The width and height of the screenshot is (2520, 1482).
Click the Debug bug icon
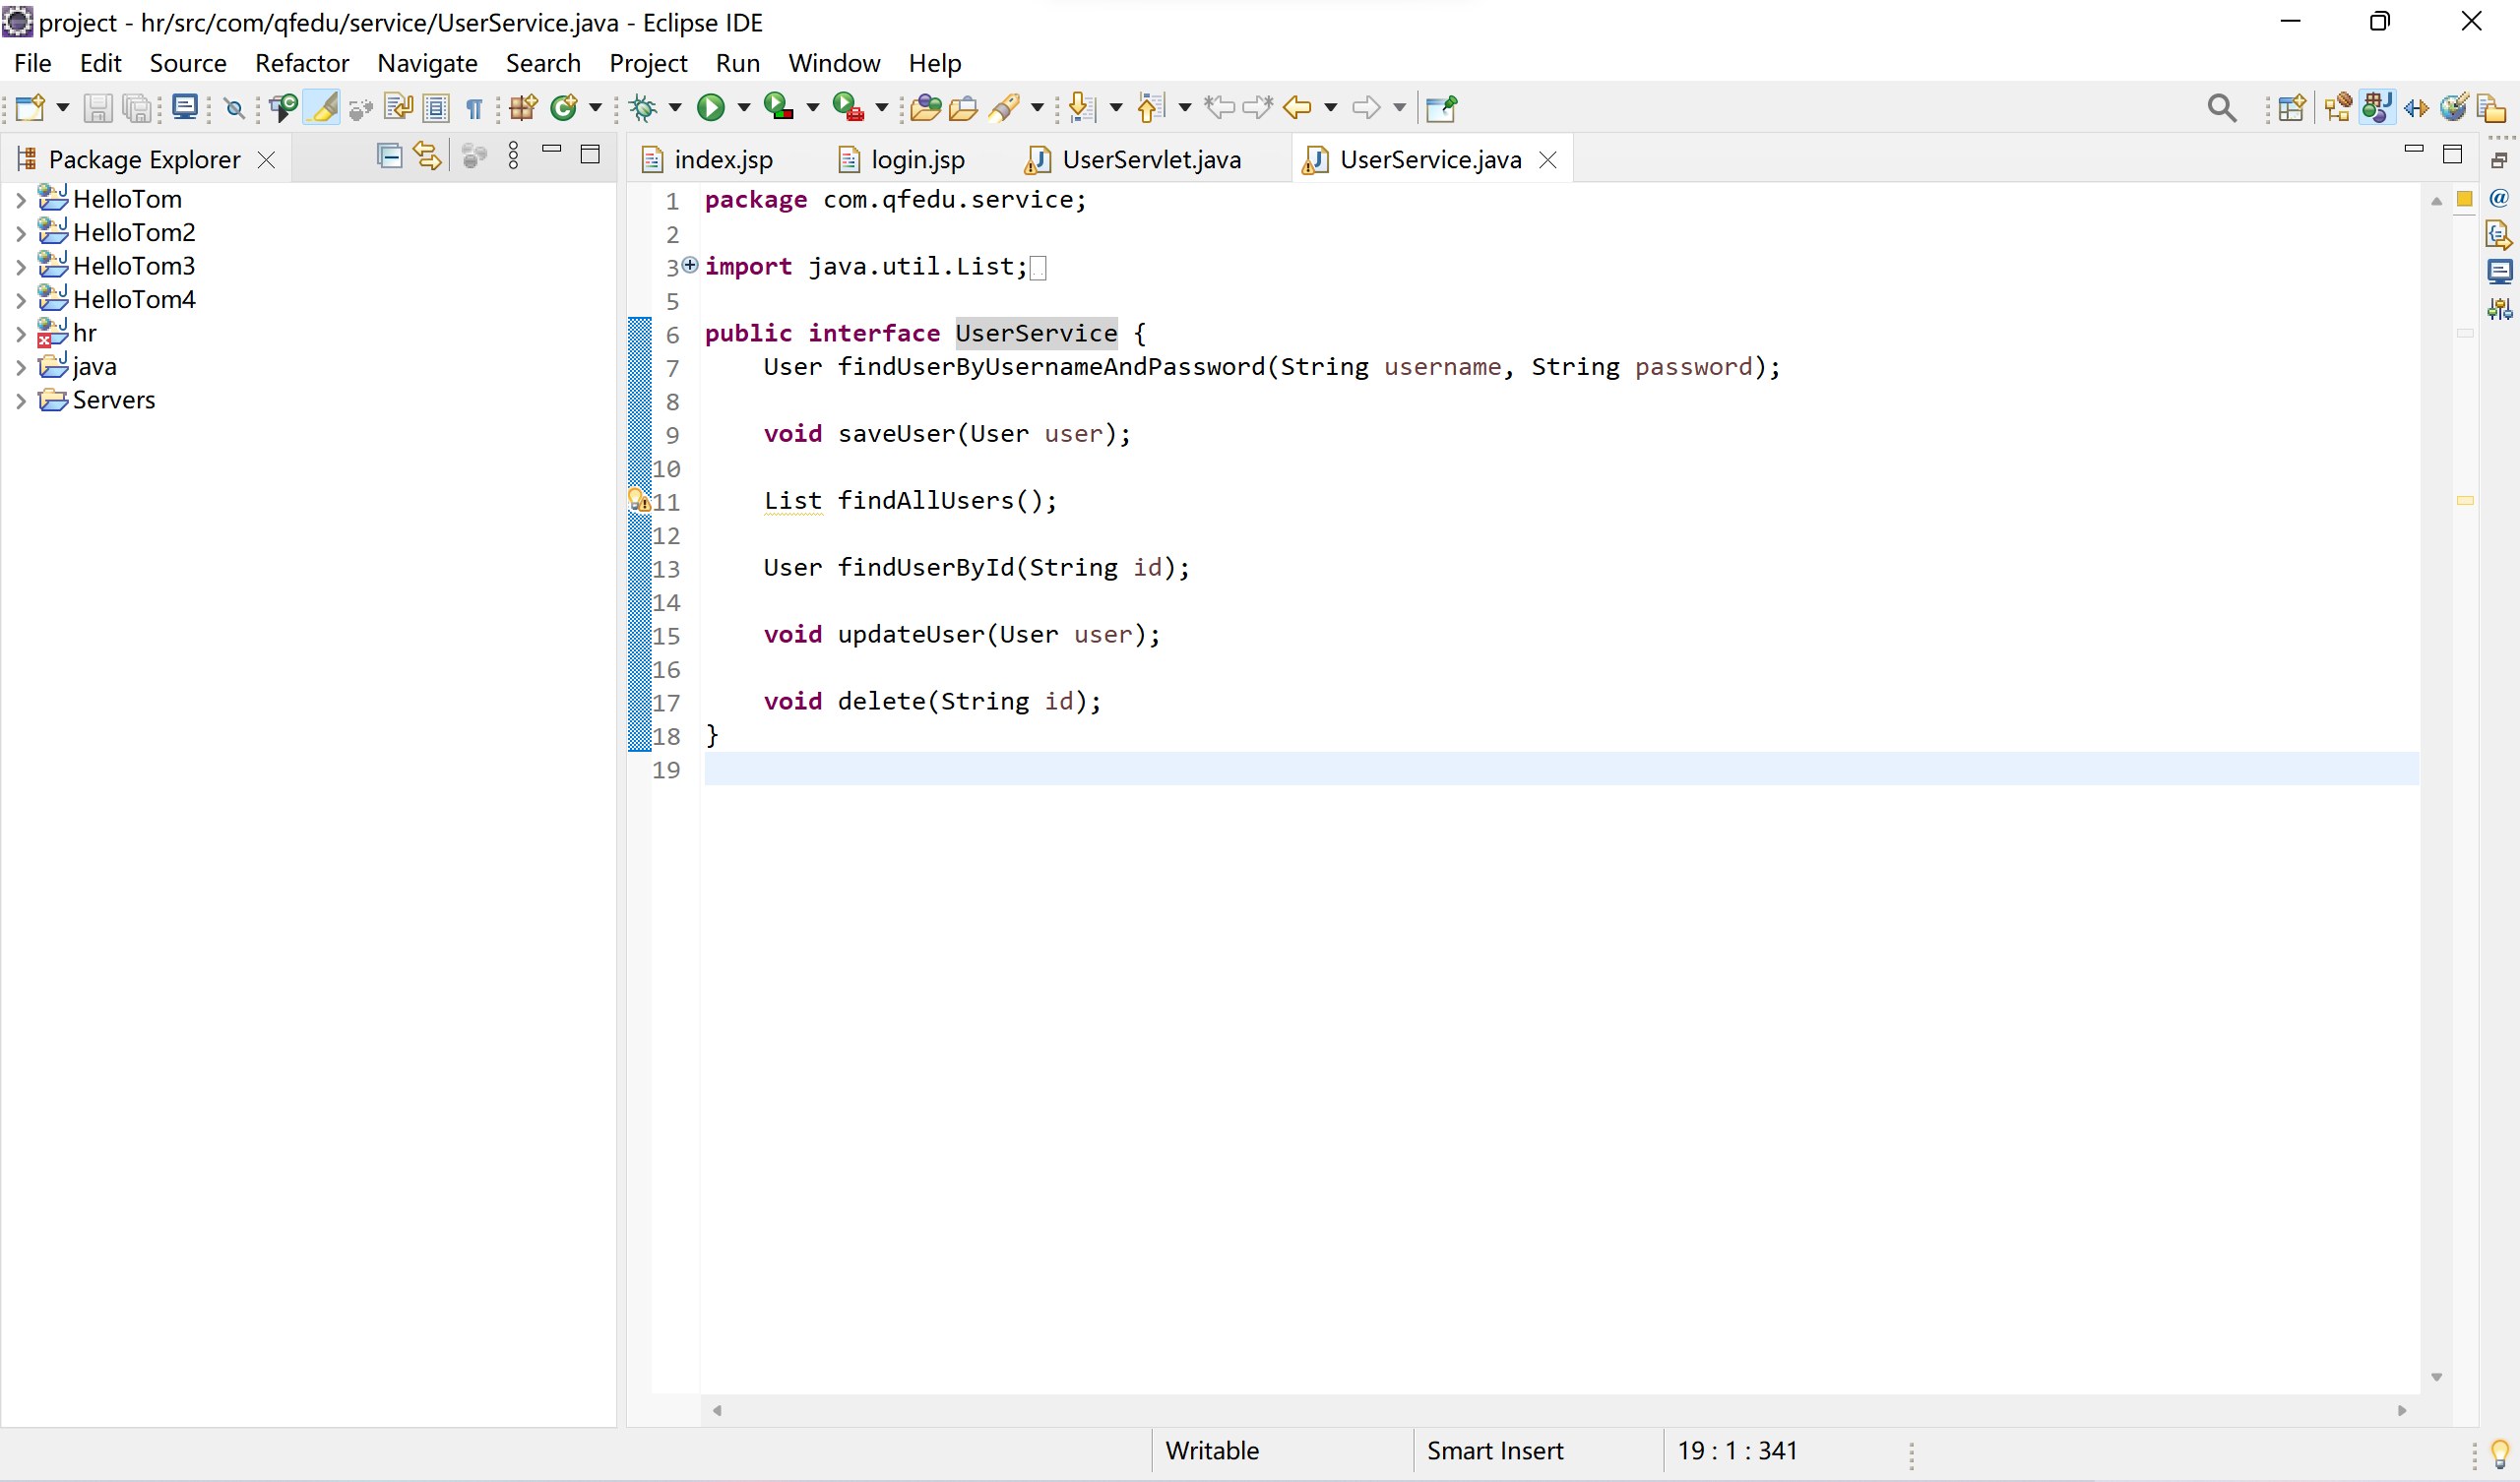coord(644,107)
